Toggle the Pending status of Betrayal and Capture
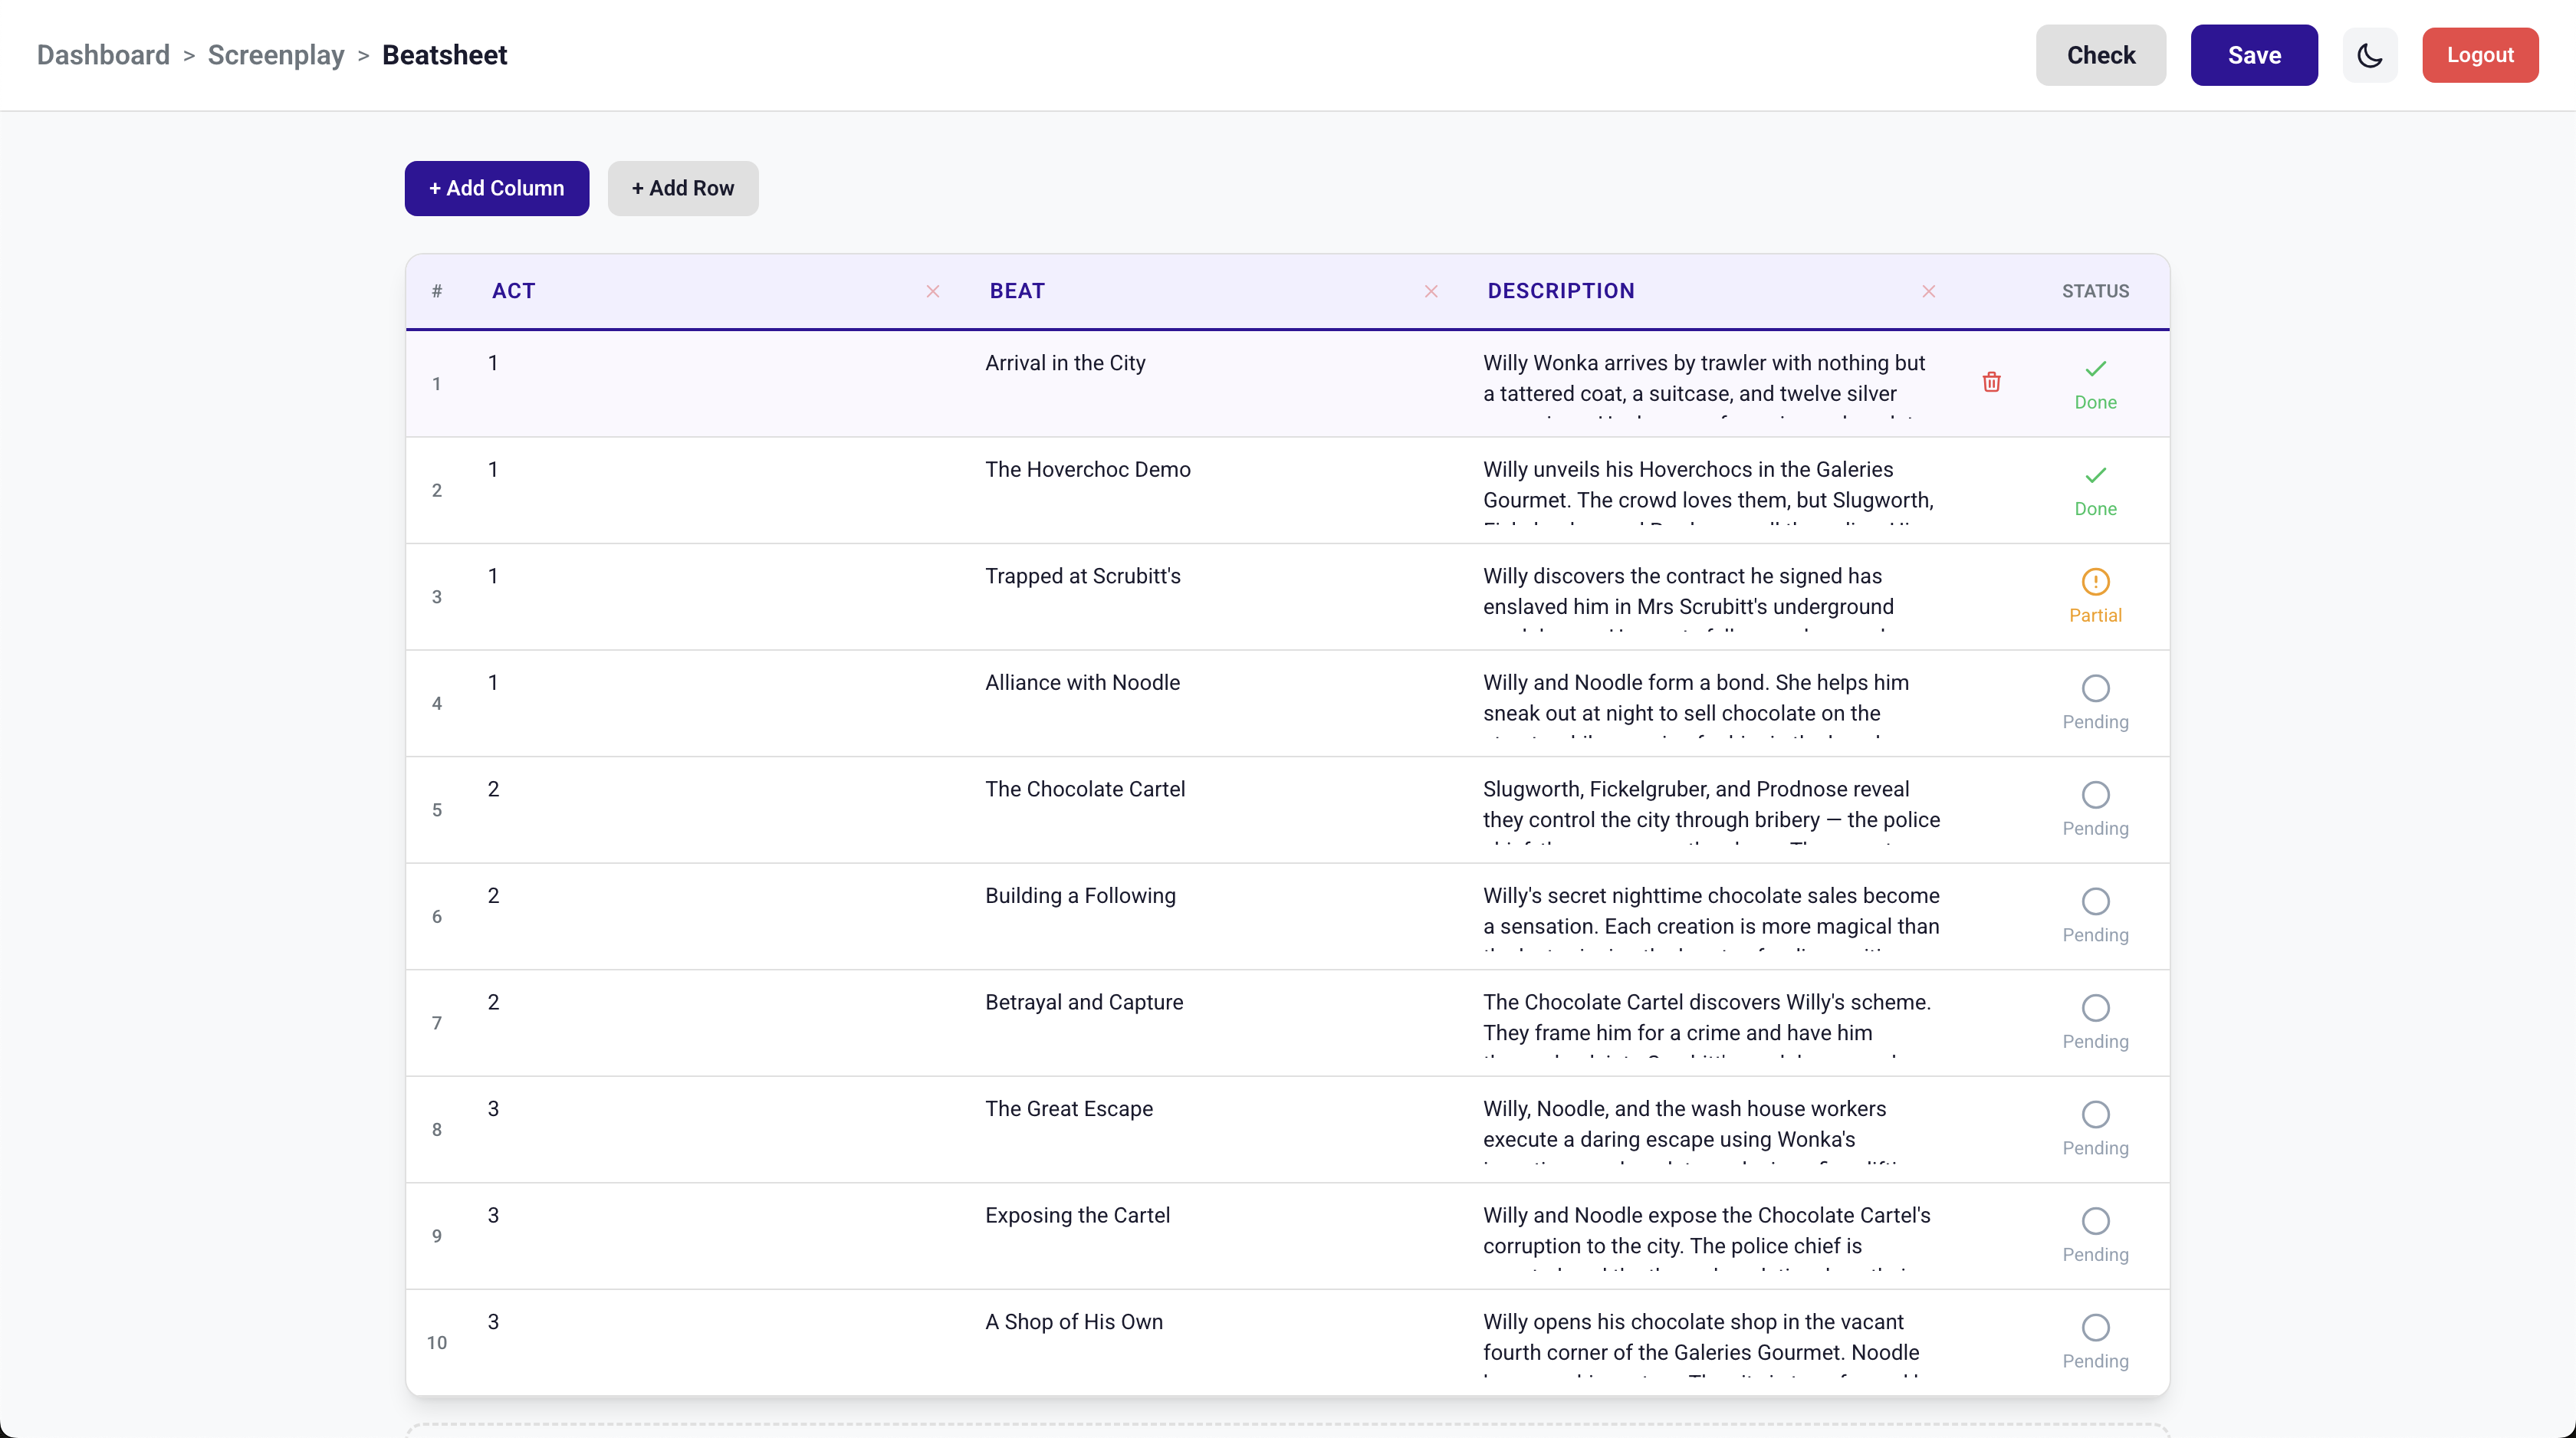The height and width of the screenshot is (1438, 2576). tap(2095, 1008)
